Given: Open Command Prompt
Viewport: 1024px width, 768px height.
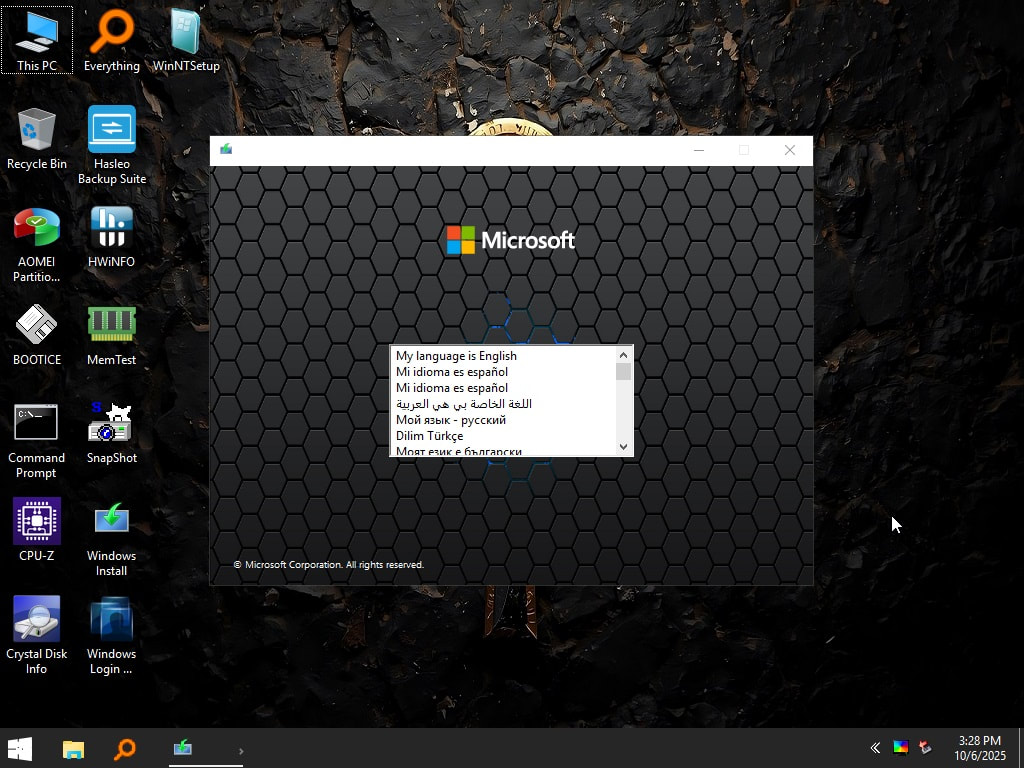Looking at the screenshot, I should [37, 422].
